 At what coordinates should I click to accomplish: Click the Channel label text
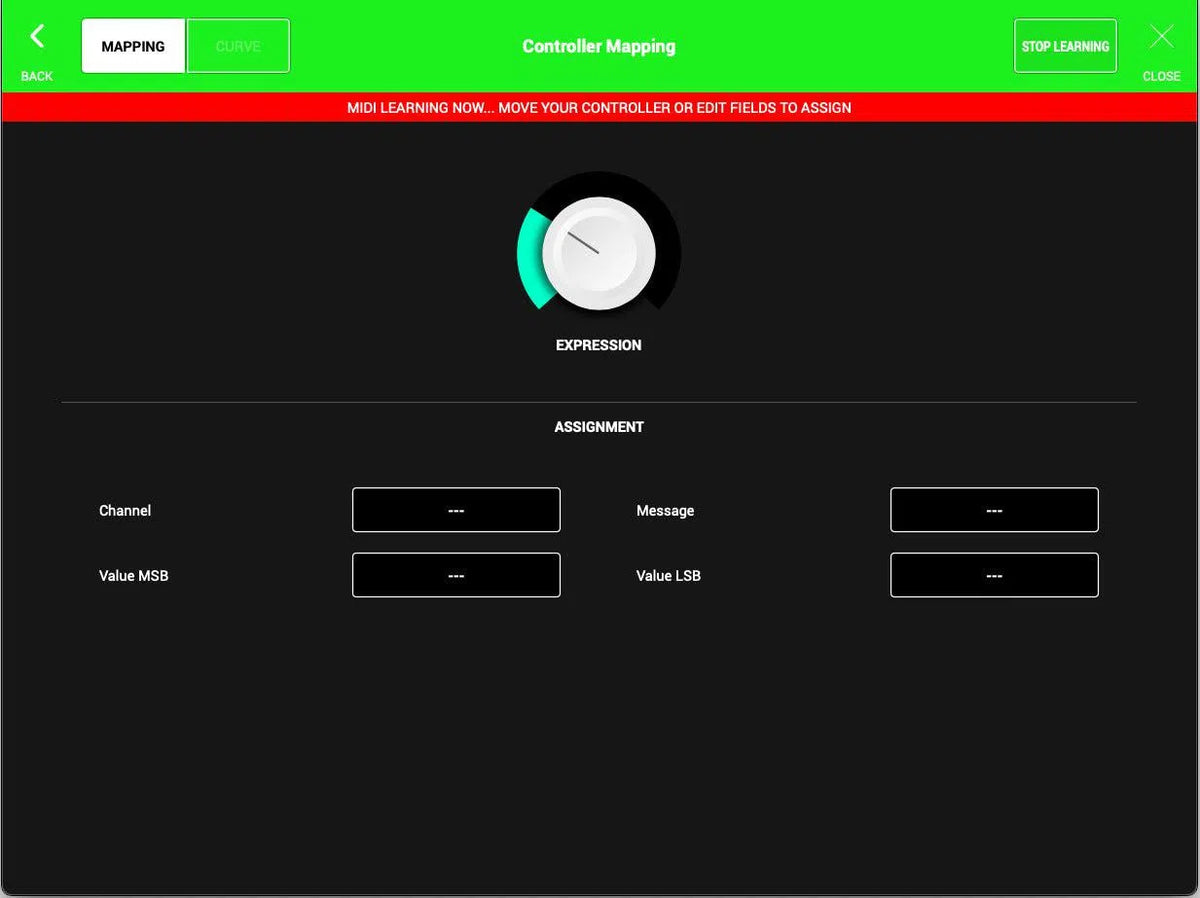(125, 510)
